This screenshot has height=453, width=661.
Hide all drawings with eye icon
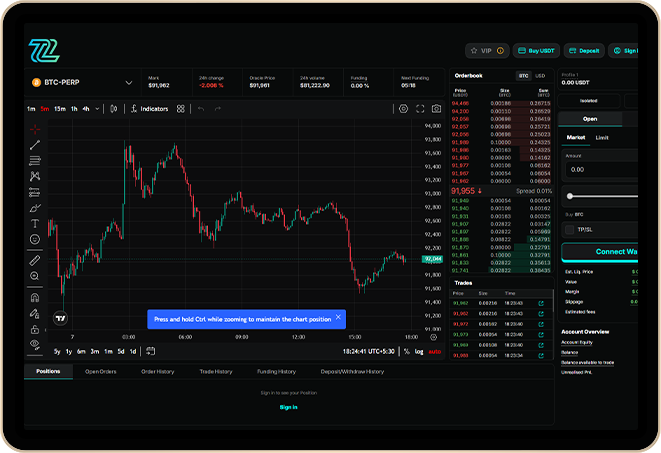[x=35, y=345]
